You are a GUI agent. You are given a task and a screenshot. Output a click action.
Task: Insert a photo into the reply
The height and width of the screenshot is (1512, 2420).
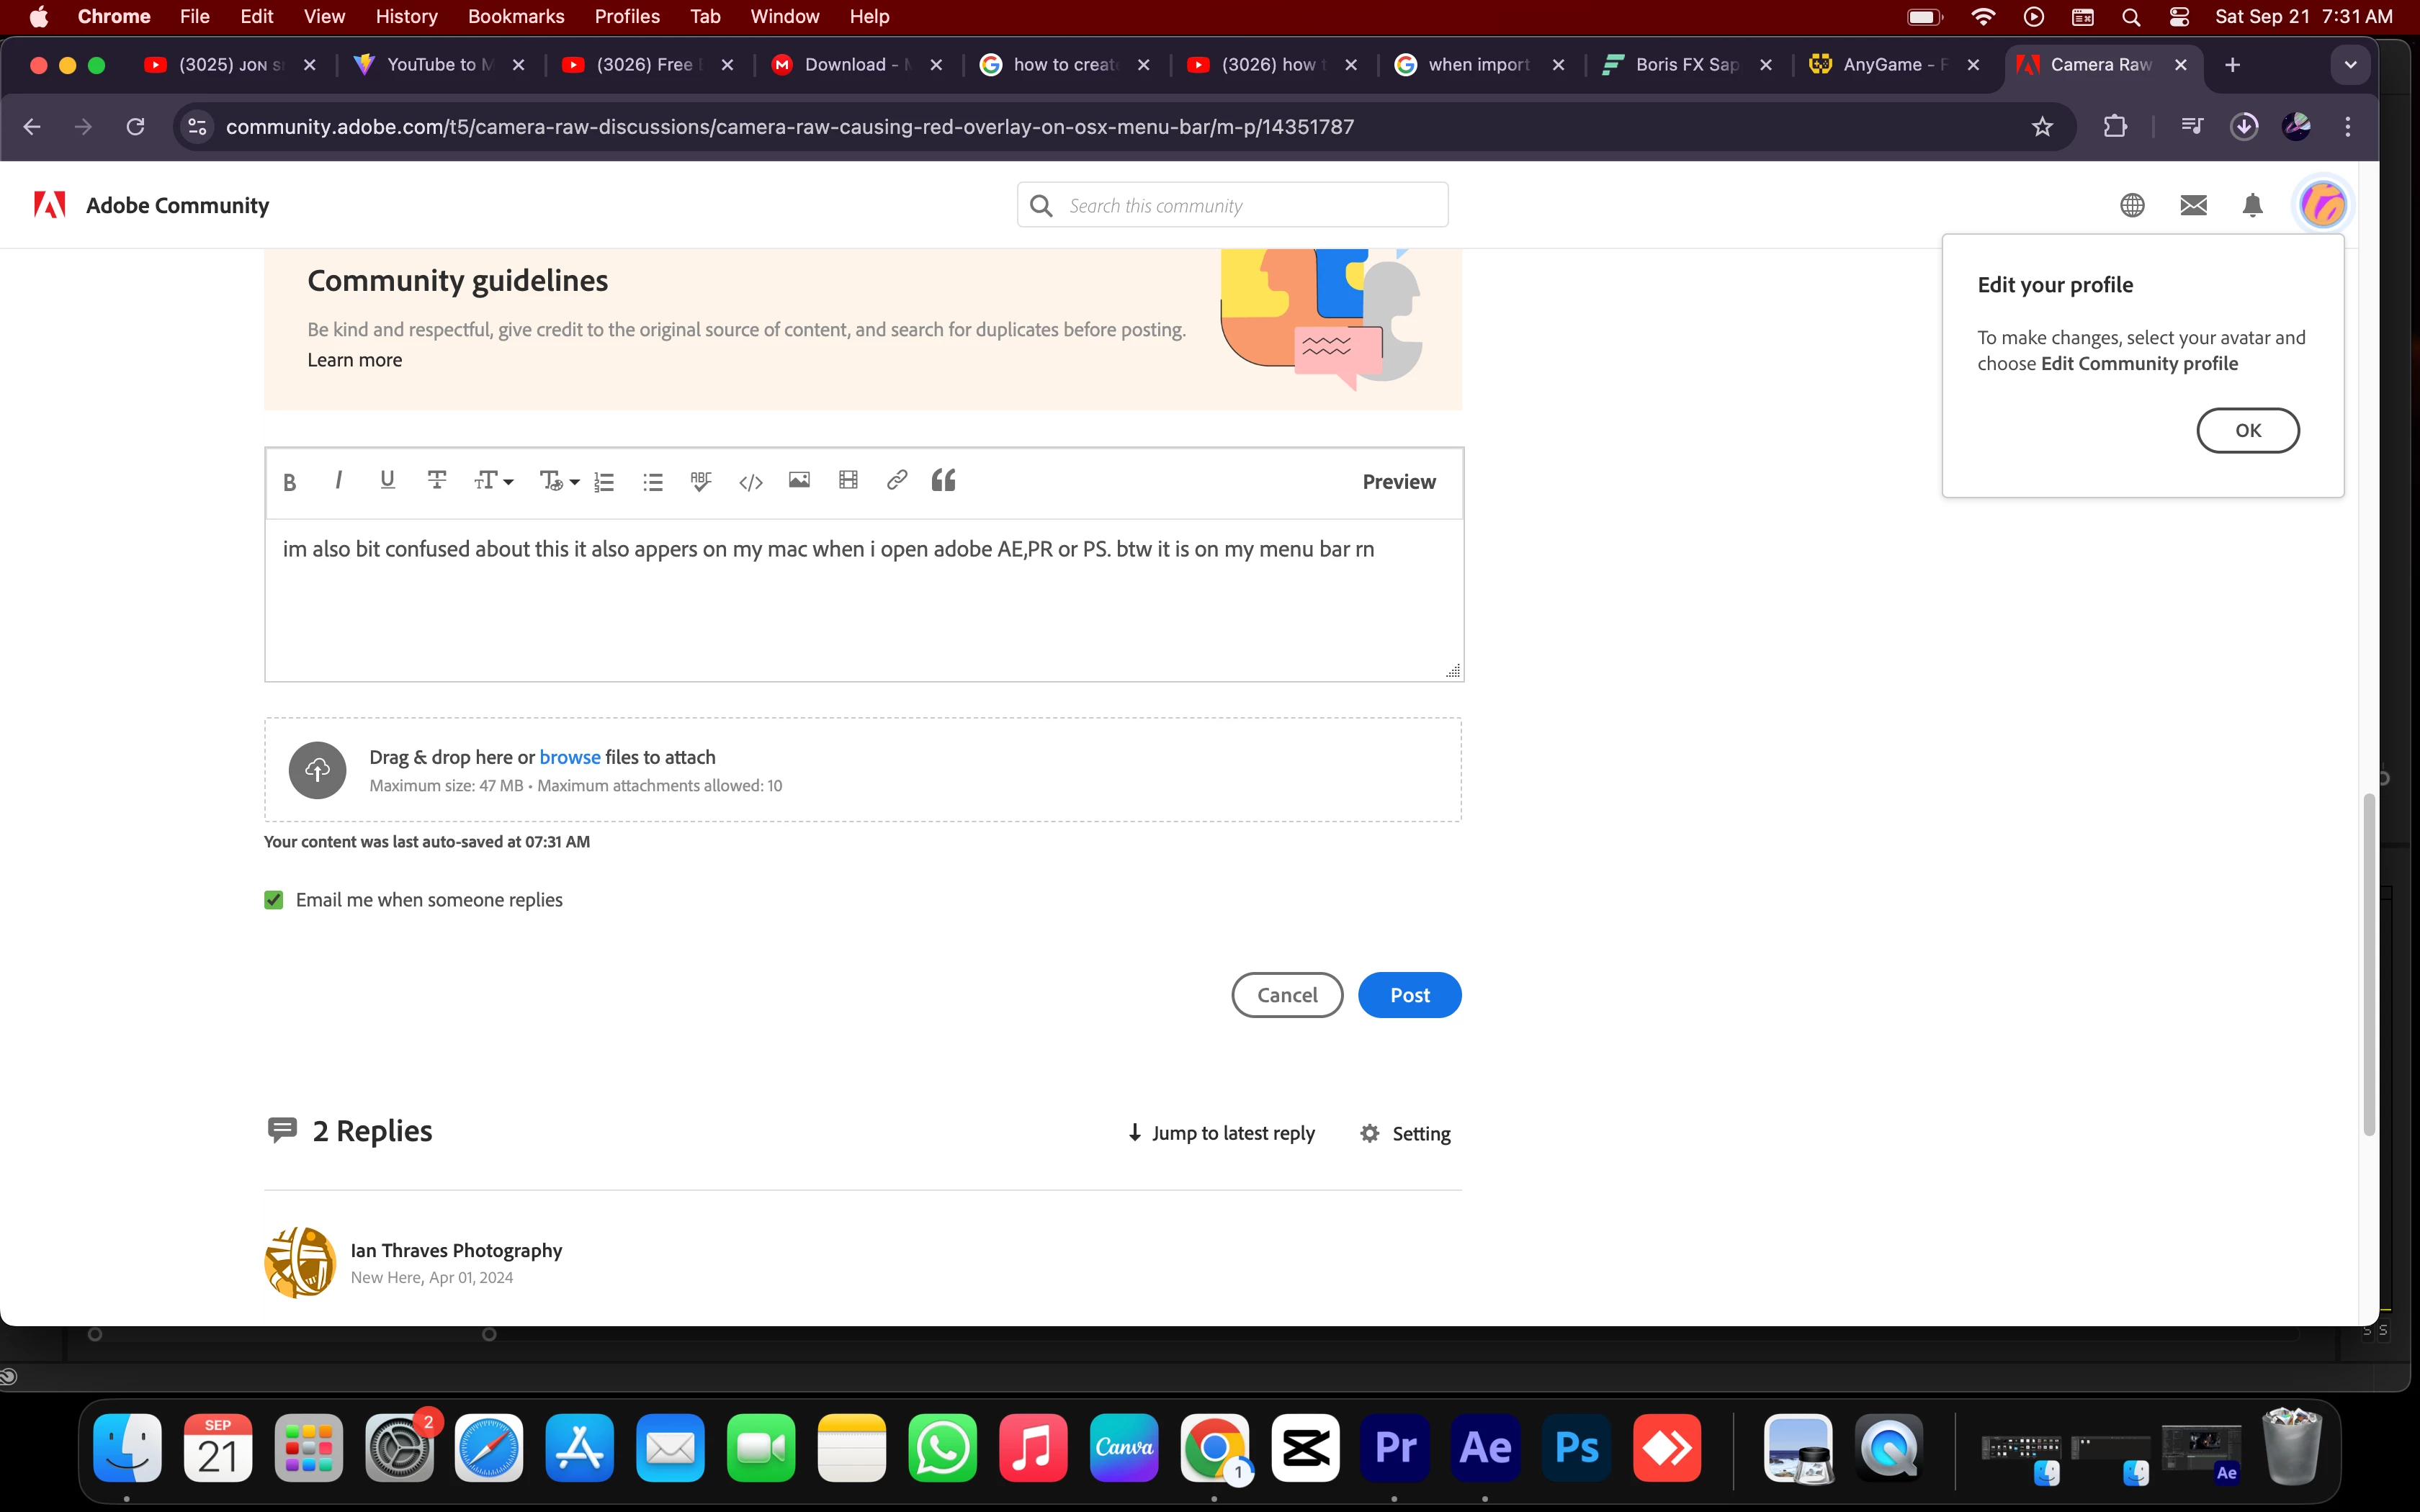[799, 481]
